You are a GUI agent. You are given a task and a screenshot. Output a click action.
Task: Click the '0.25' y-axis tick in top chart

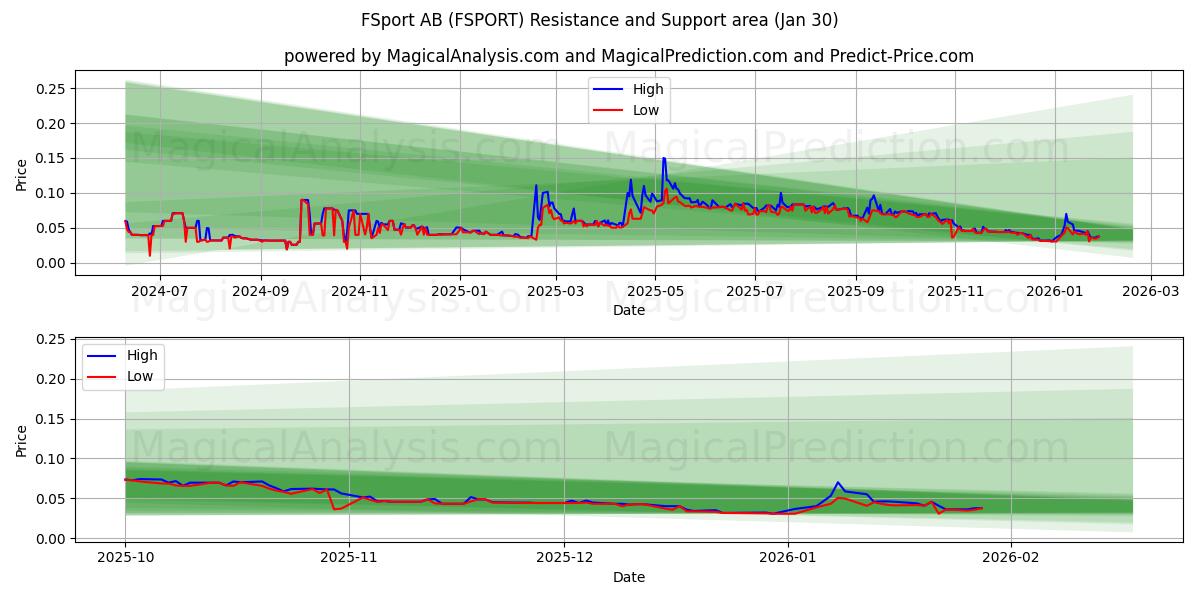[x=50, y=89]
